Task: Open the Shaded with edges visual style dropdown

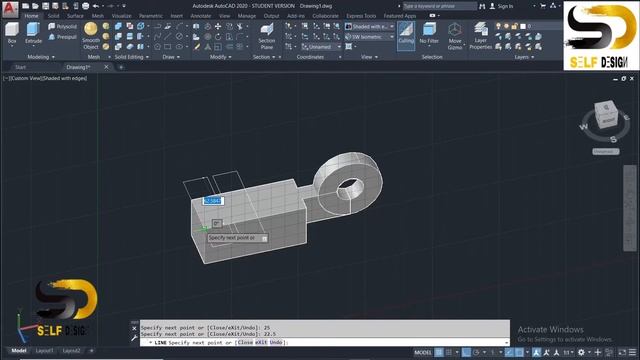Action: pos(370,27)
